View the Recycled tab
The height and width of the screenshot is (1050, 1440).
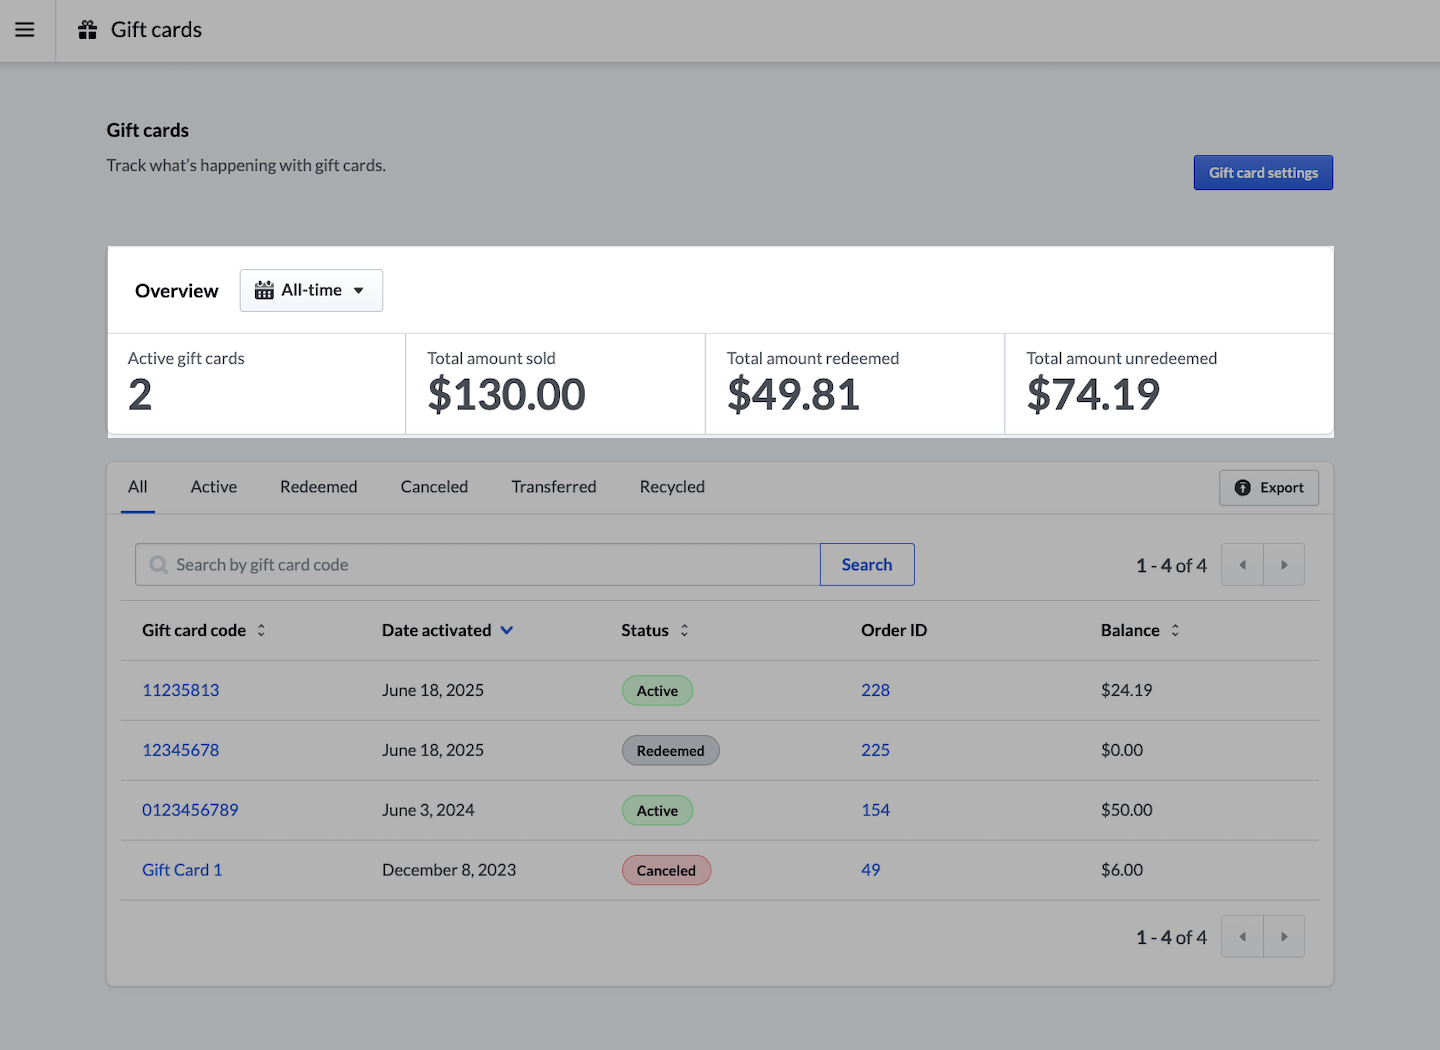pyautogui.click(x=672, y=487)
